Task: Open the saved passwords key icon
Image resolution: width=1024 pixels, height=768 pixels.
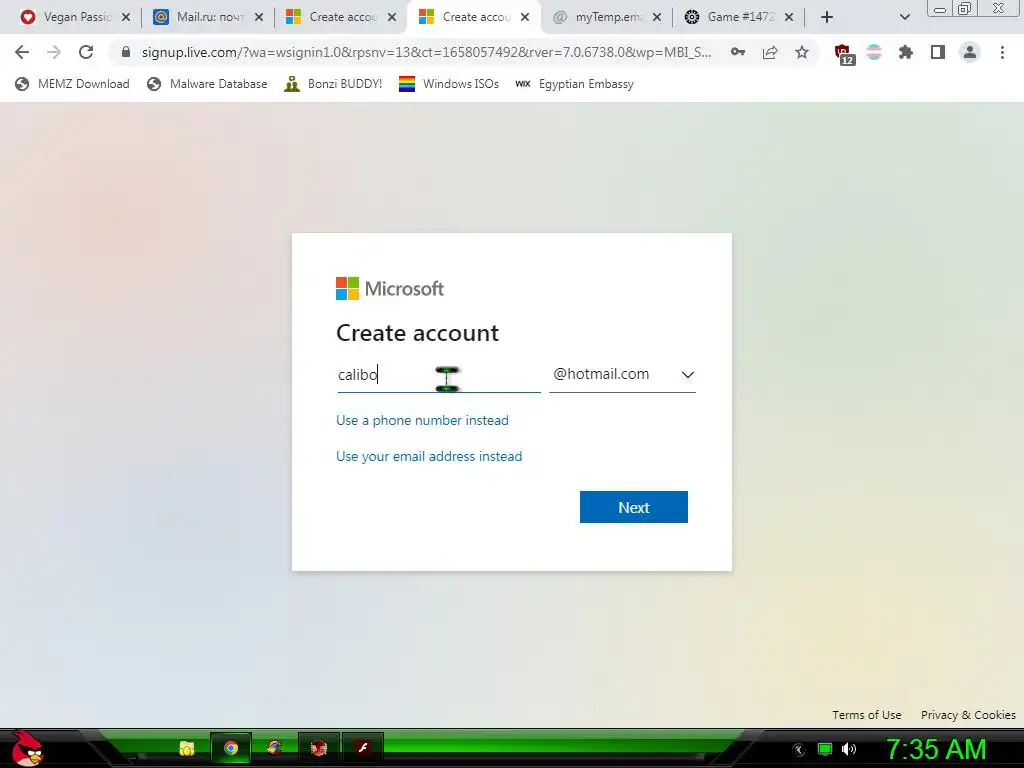Action: [738, 52]
